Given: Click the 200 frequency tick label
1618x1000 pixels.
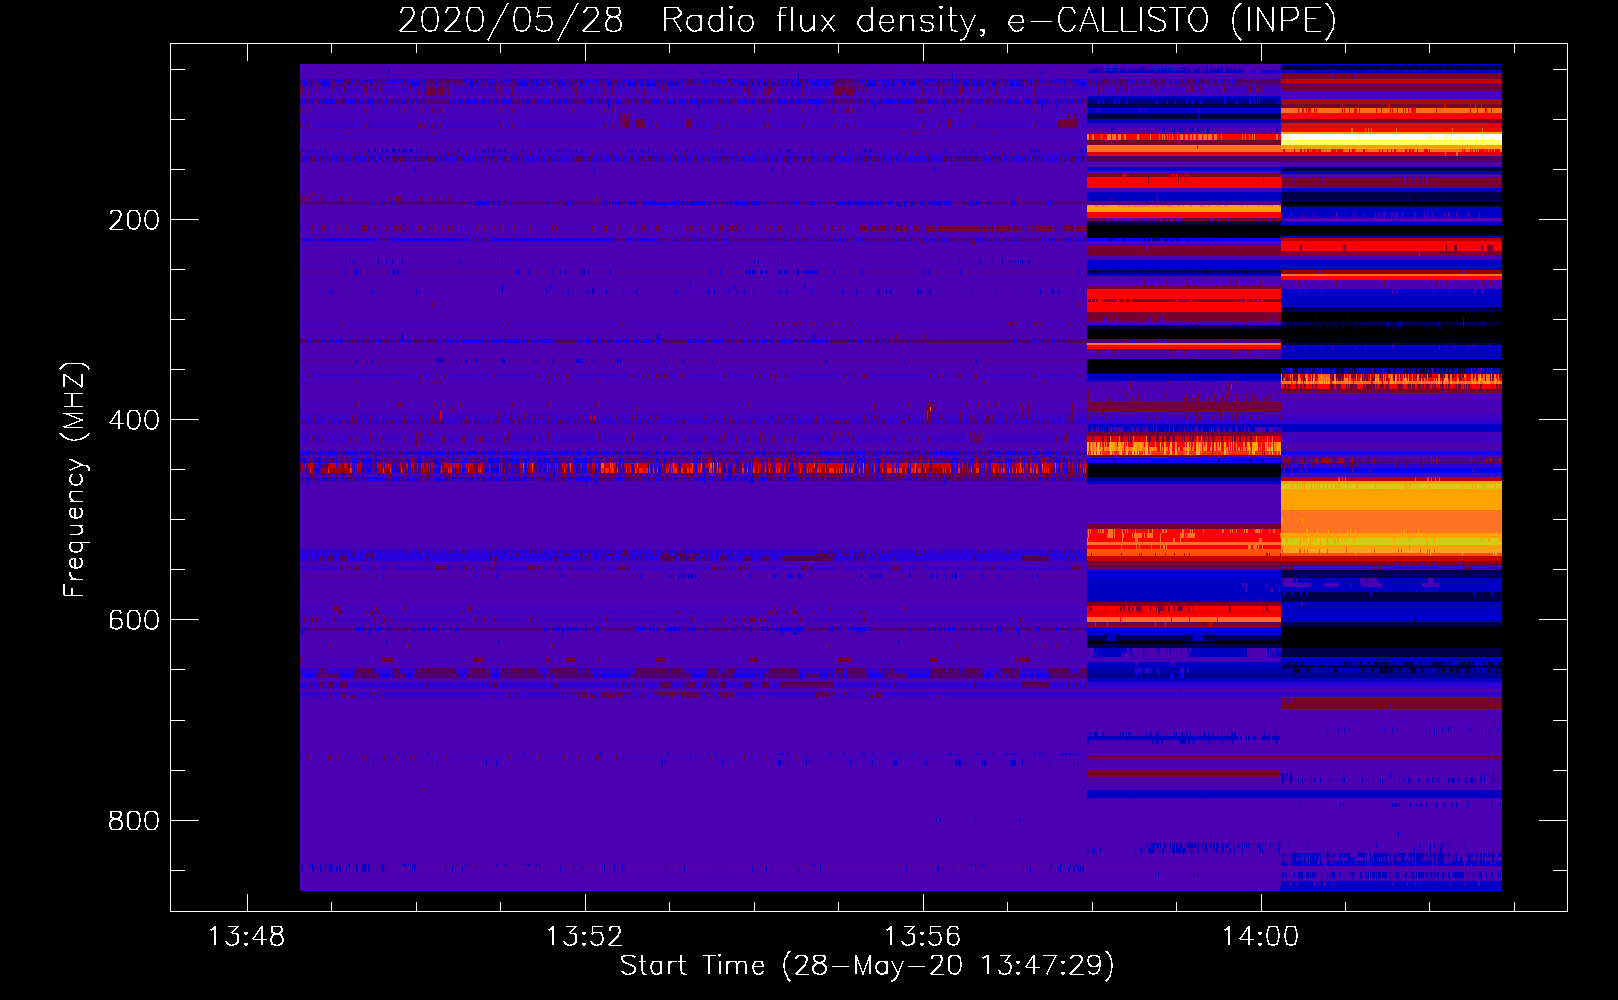Looking at the screenshot, I should click(x=134, y=220).
